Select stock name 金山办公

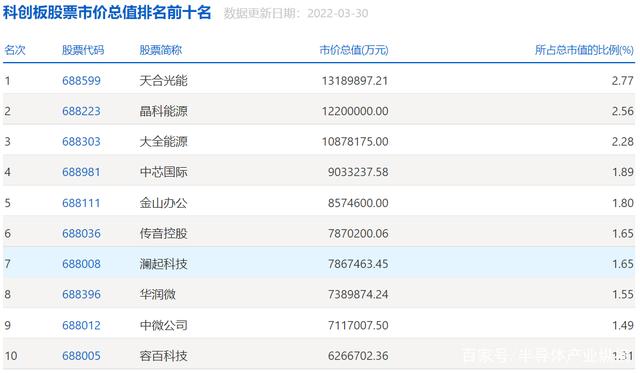coord(163,203)
